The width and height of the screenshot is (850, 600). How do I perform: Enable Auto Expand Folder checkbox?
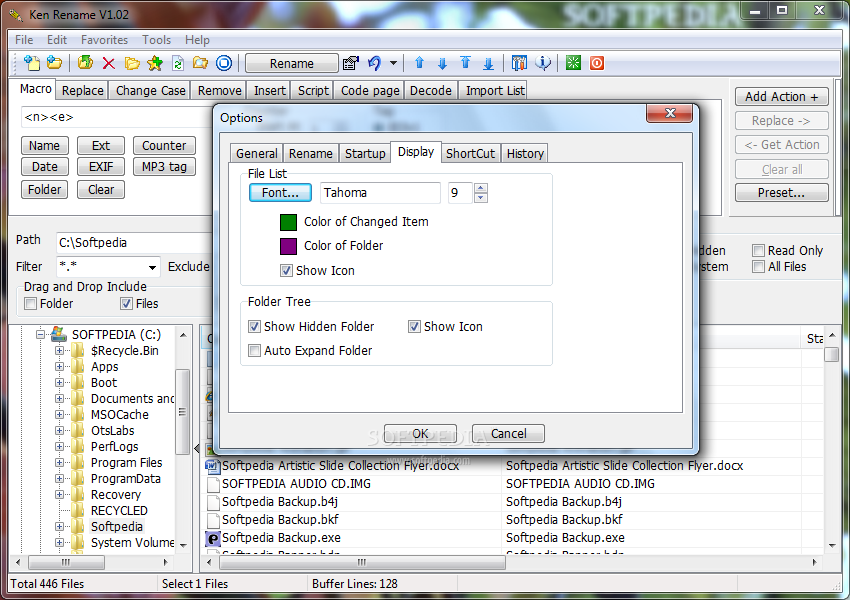pyautogui.click(x=254, y=351)
